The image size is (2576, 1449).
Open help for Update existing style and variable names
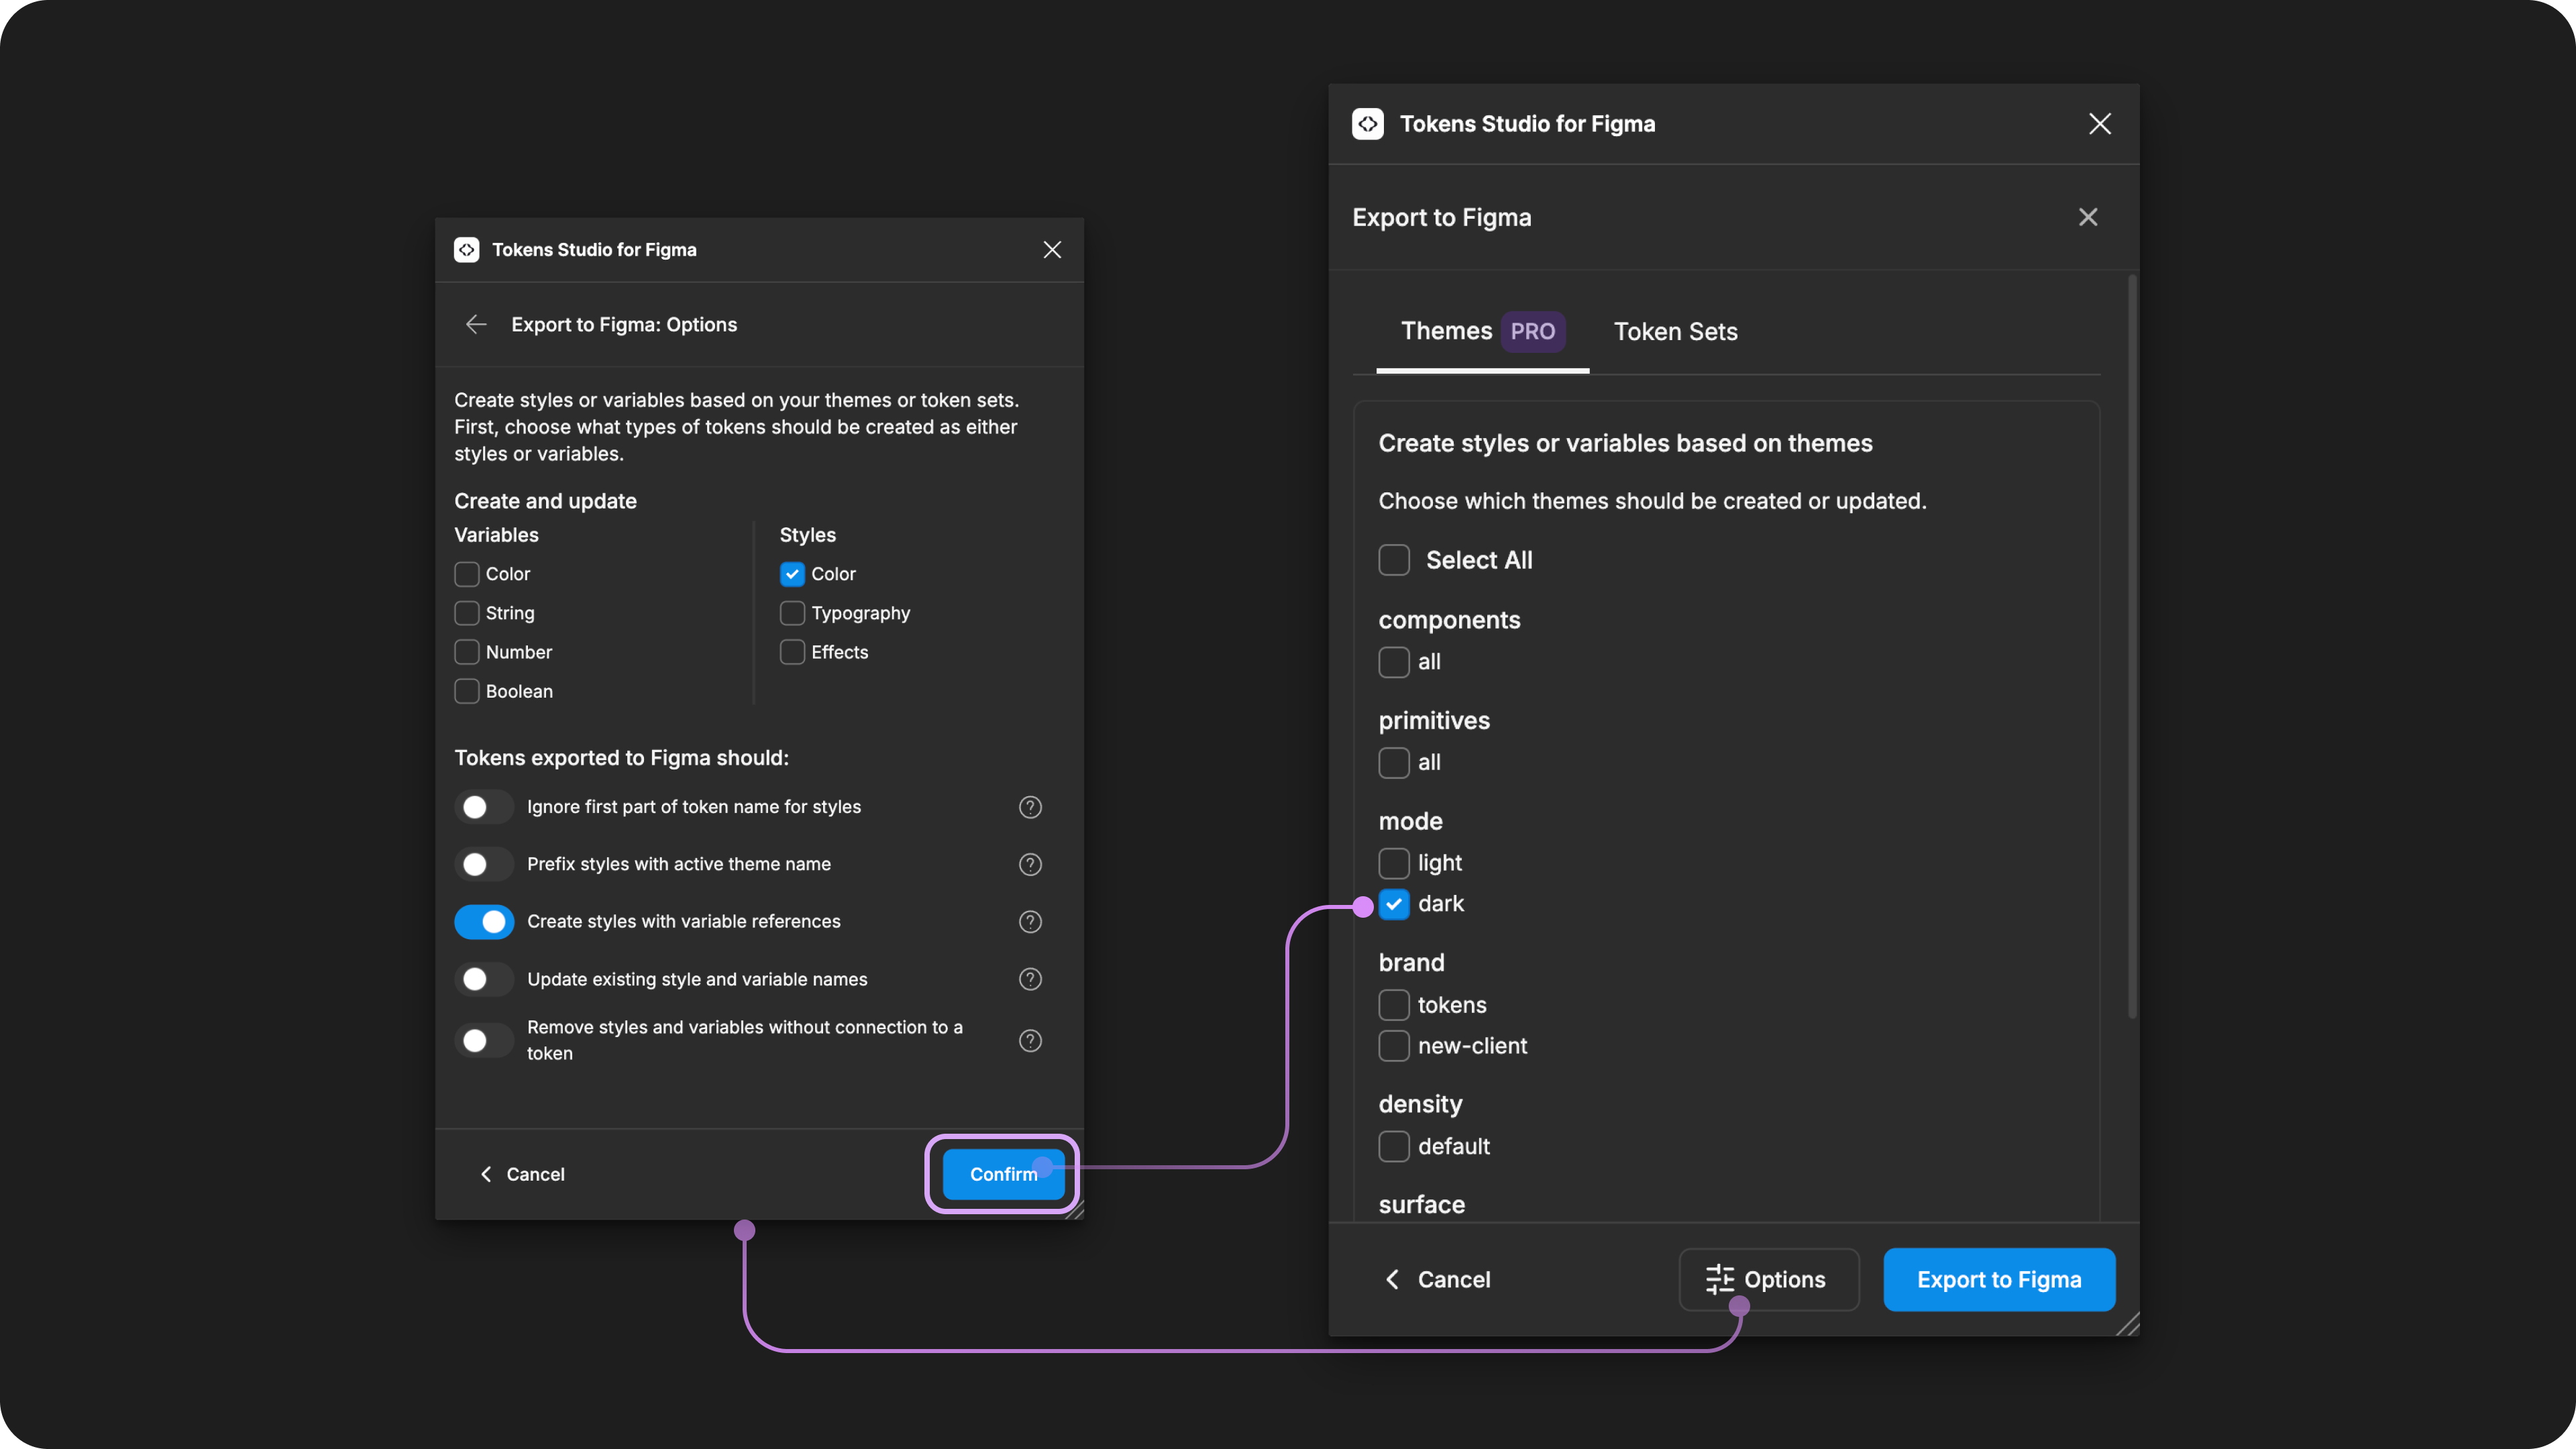(1030, 979)
